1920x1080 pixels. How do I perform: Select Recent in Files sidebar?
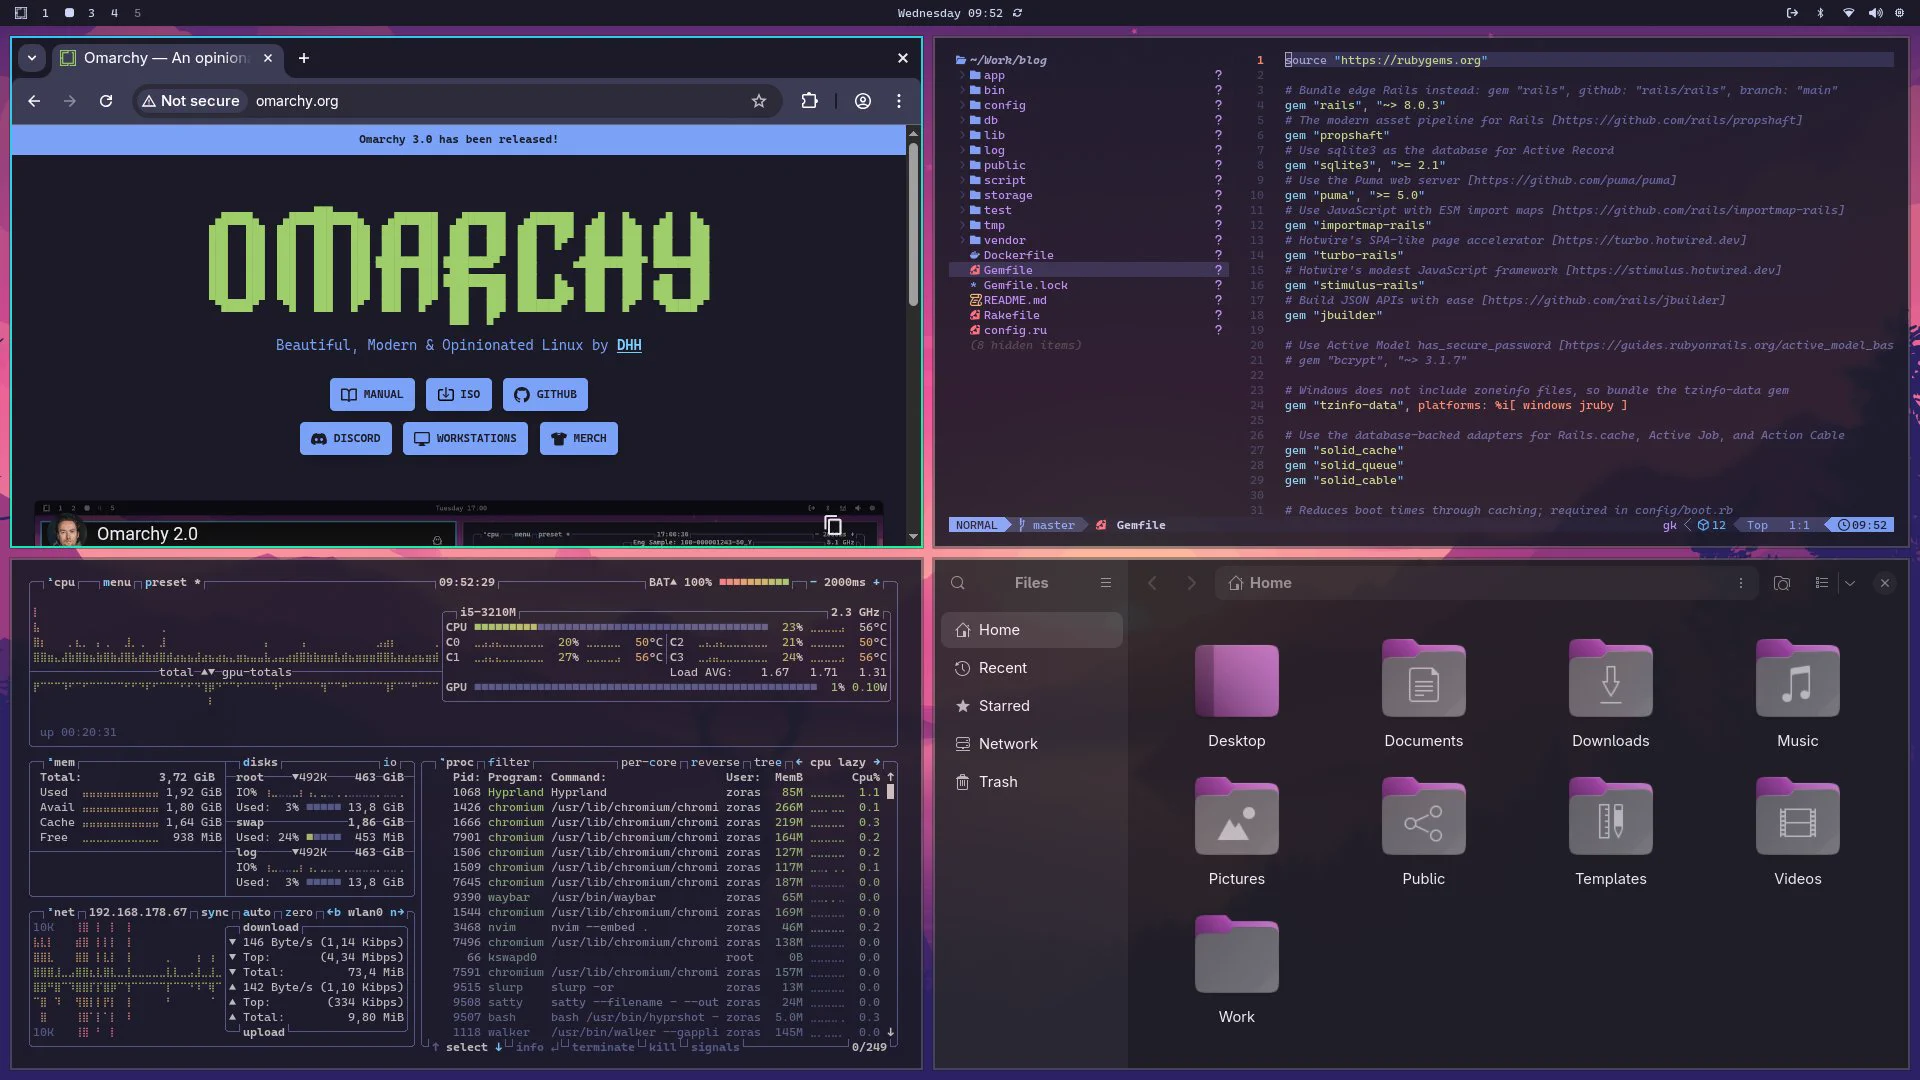tap(1032, 668)
